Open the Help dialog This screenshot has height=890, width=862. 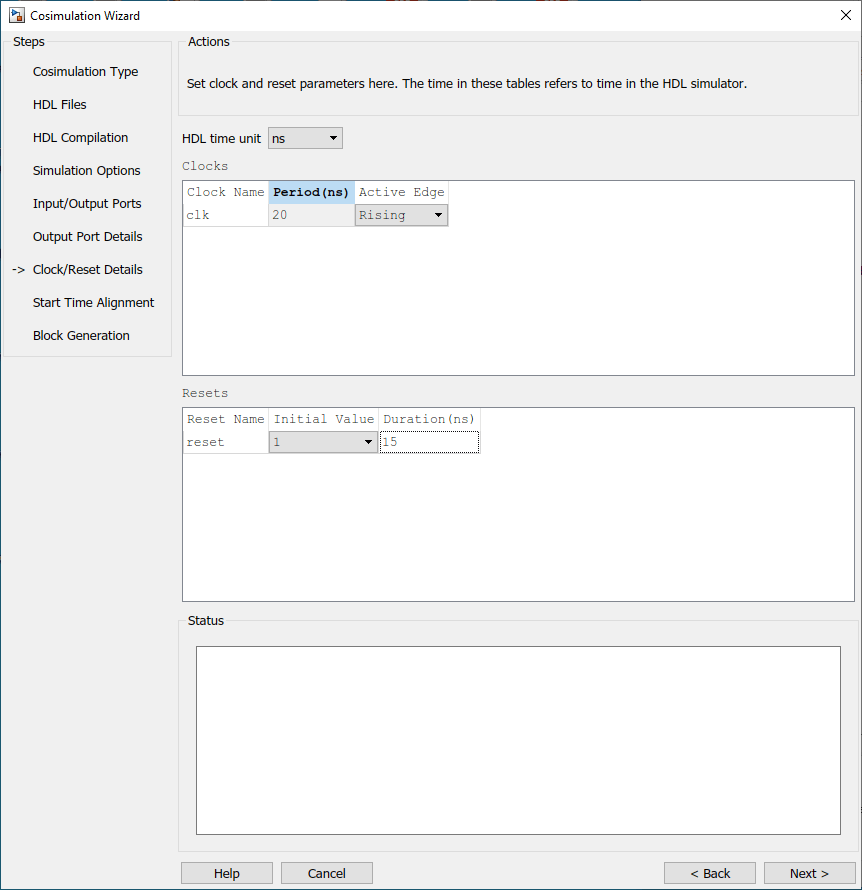(x=226, y=872)
